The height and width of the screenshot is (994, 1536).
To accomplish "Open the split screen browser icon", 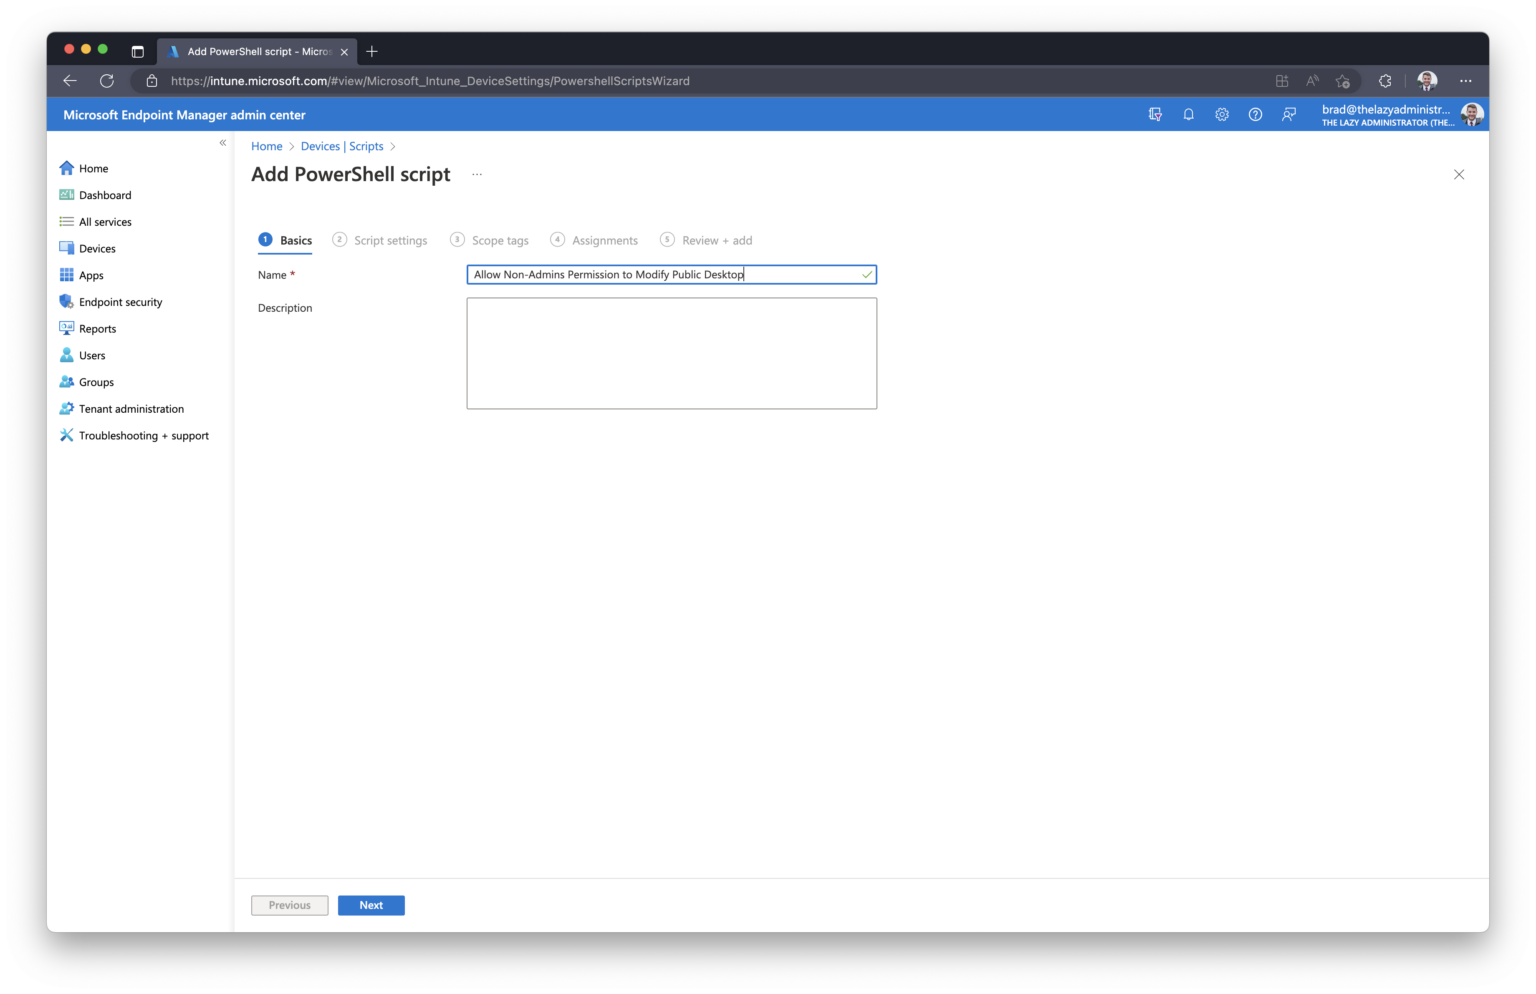I will pos(1282,81).
